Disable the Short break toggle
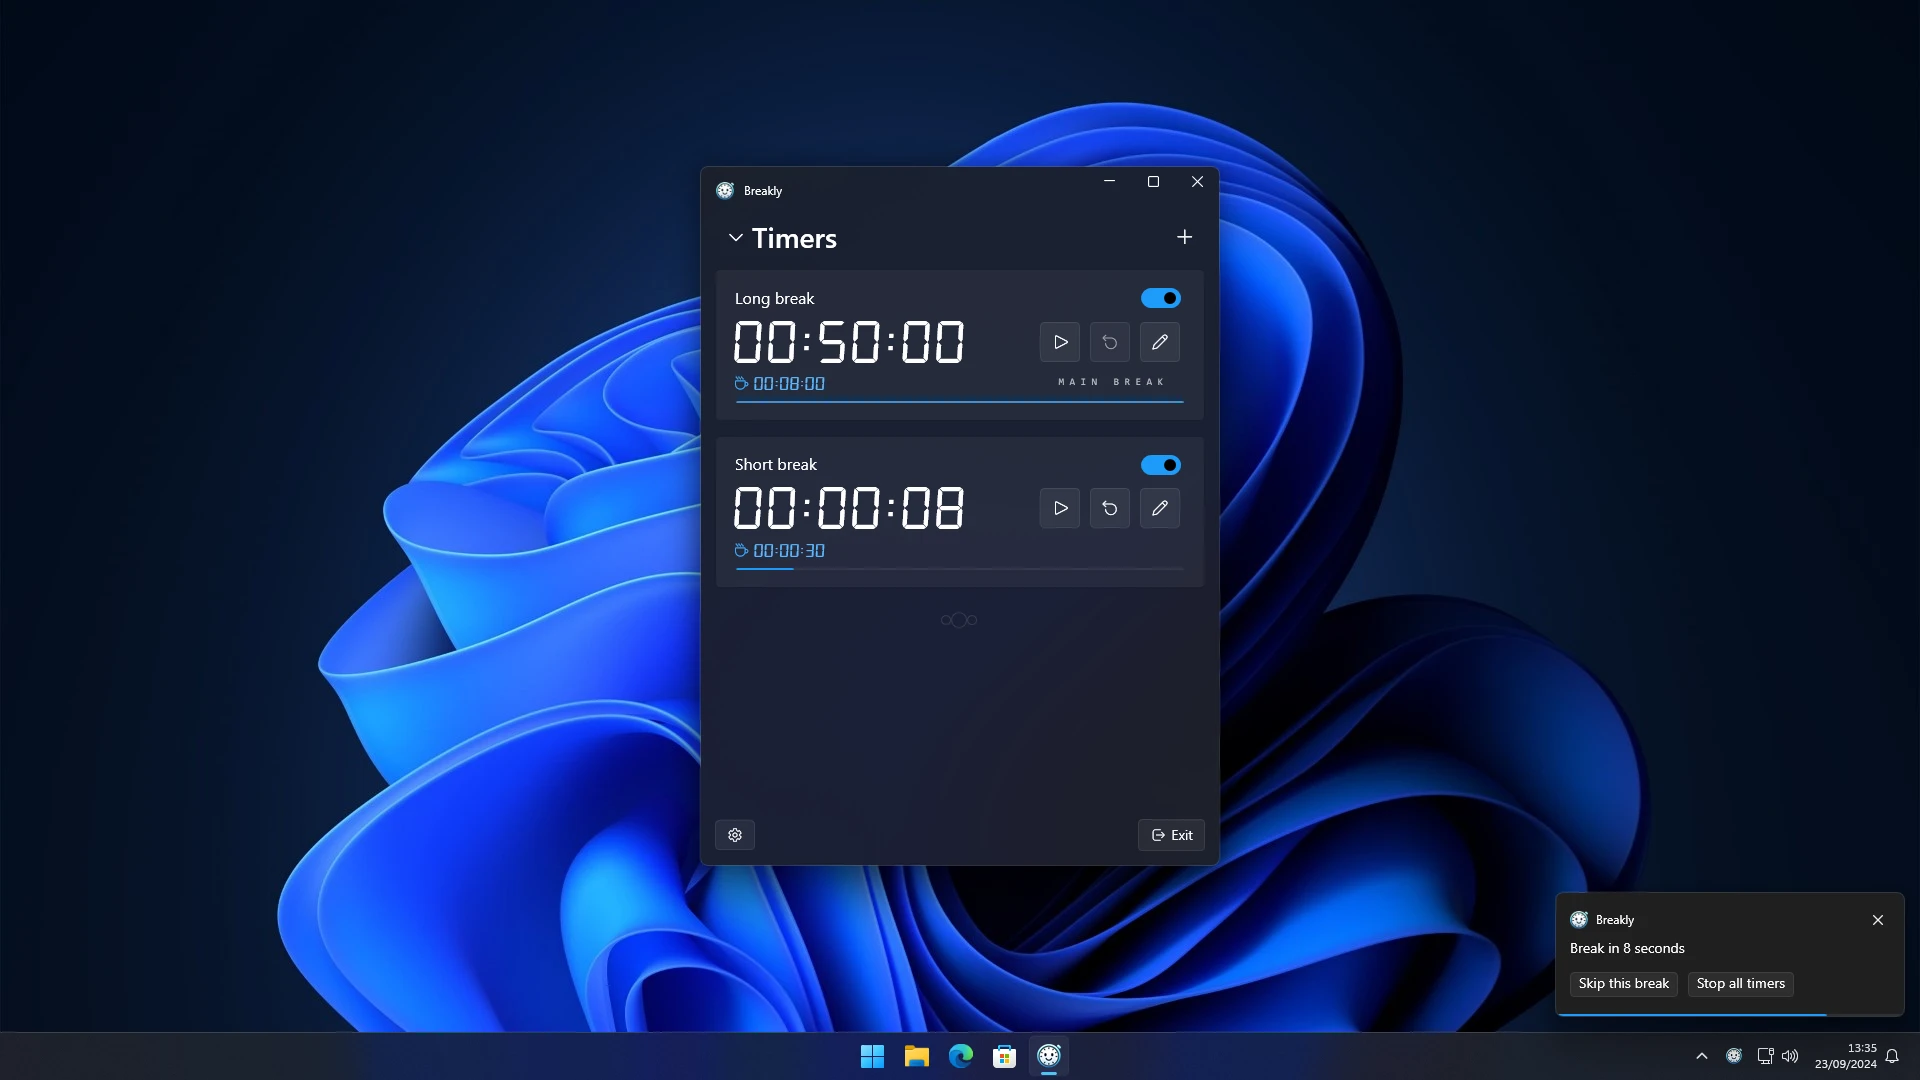 pyautogui.click(x=1161, y=465)
